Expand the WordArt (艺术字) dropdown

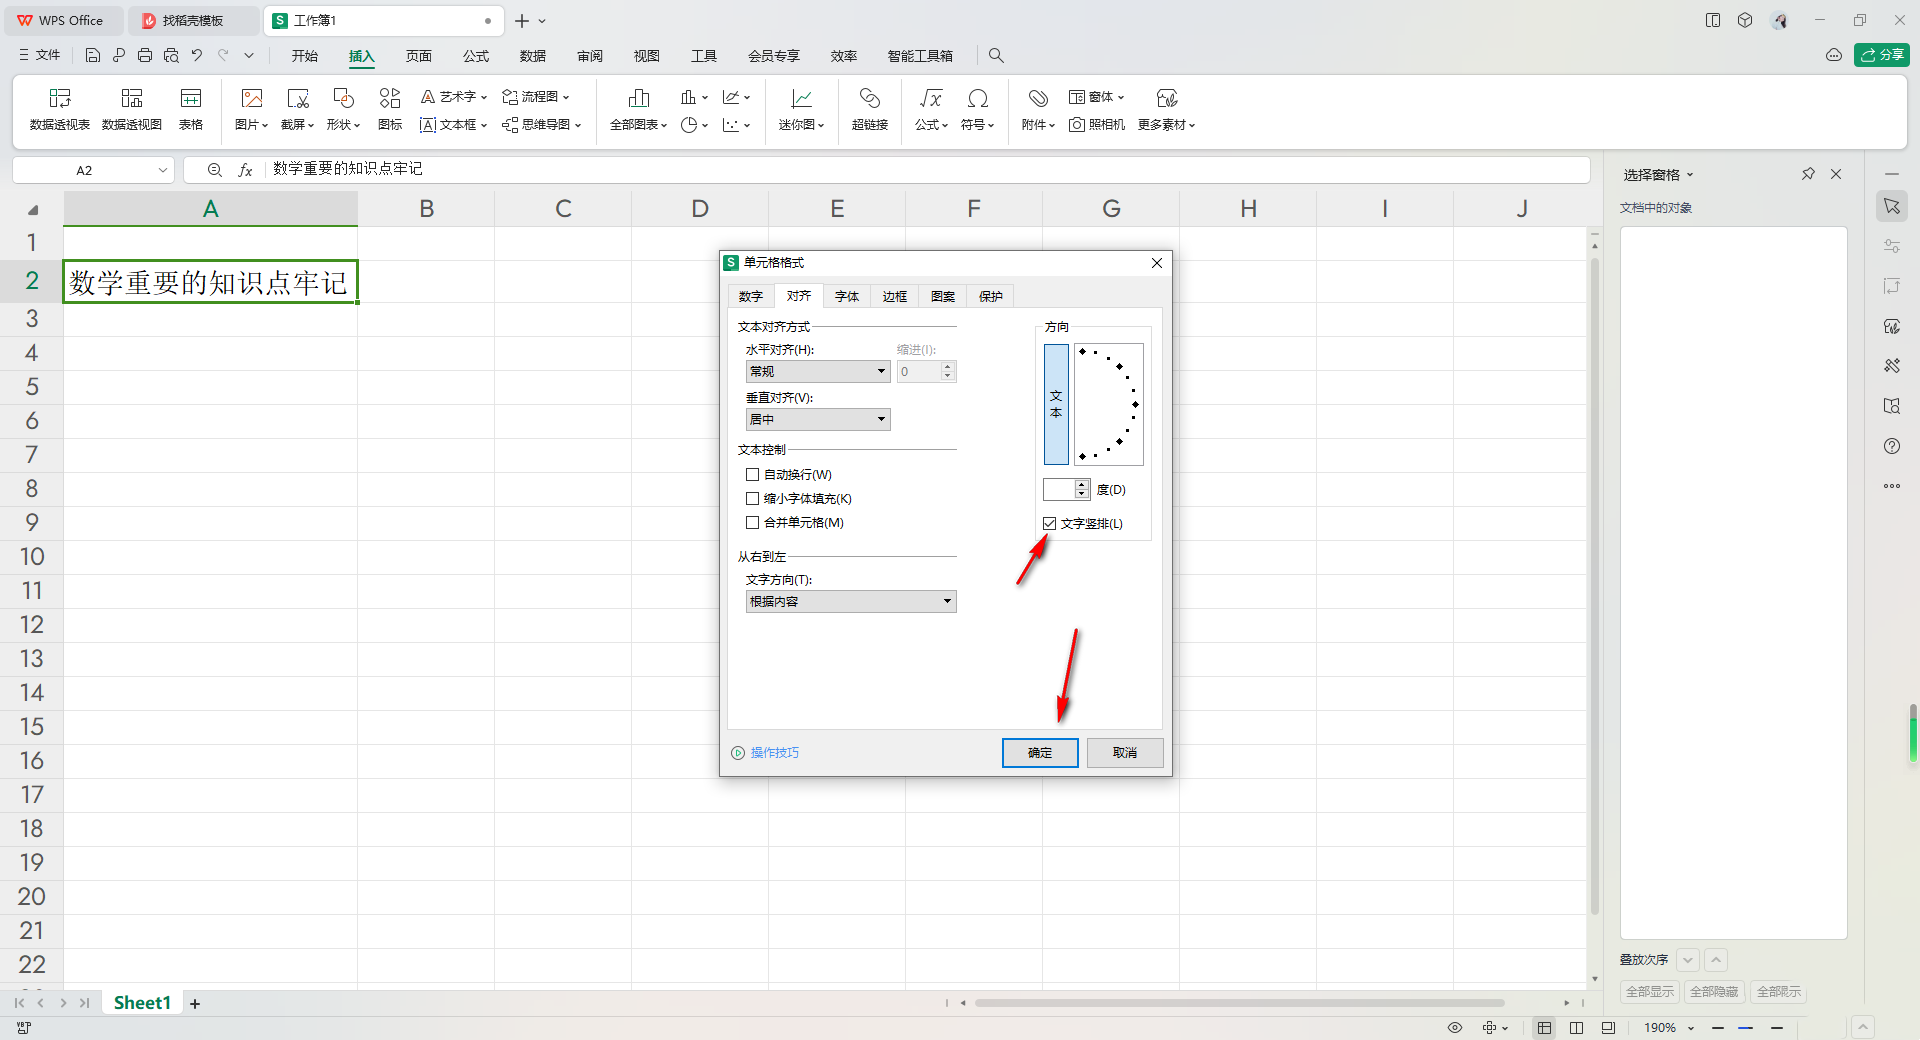pos(484,97)
